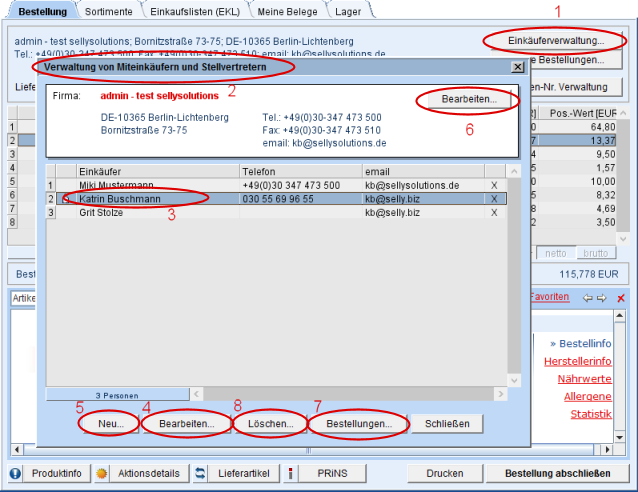Viewport: 638px width, 492px height.
Task: Click bottom panel horizontal scroll right arrow
Action: click(607, 450)
